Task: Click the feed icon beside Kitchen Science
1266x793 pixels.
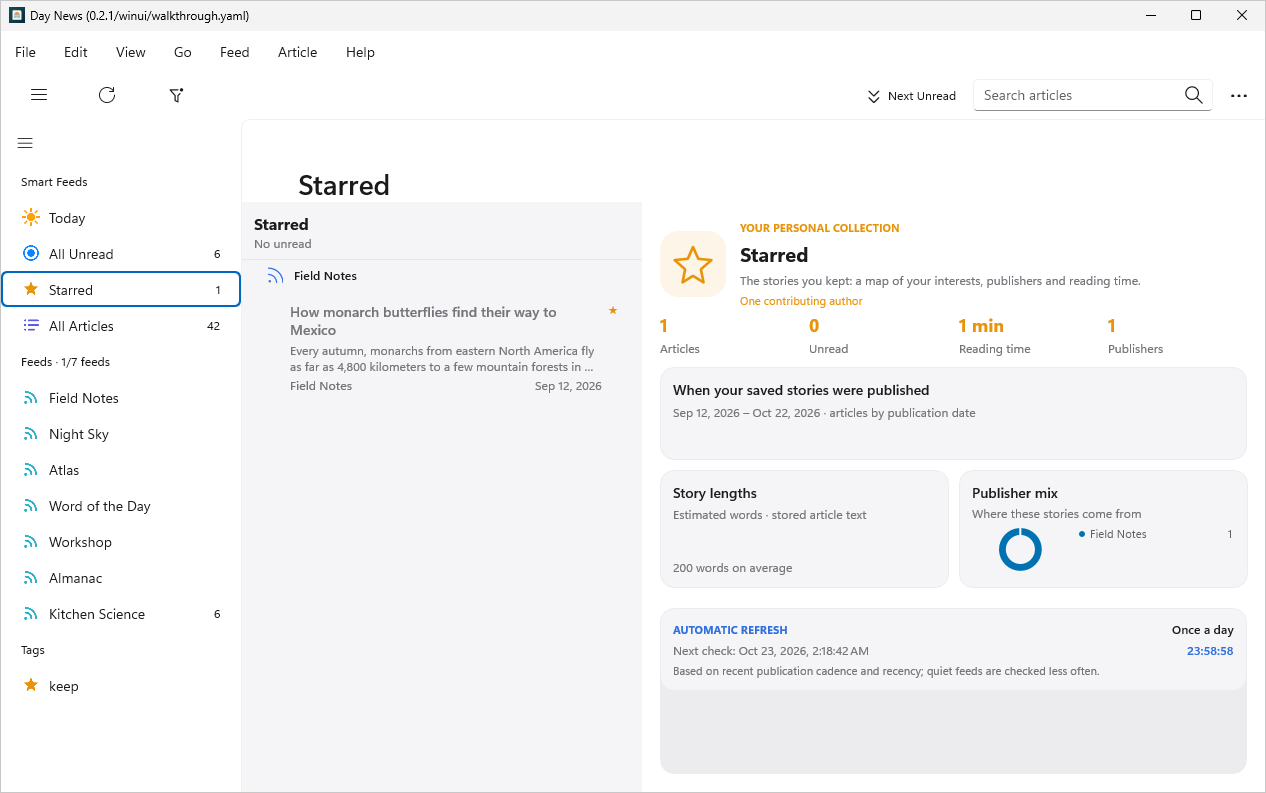Action: point(31,614)
